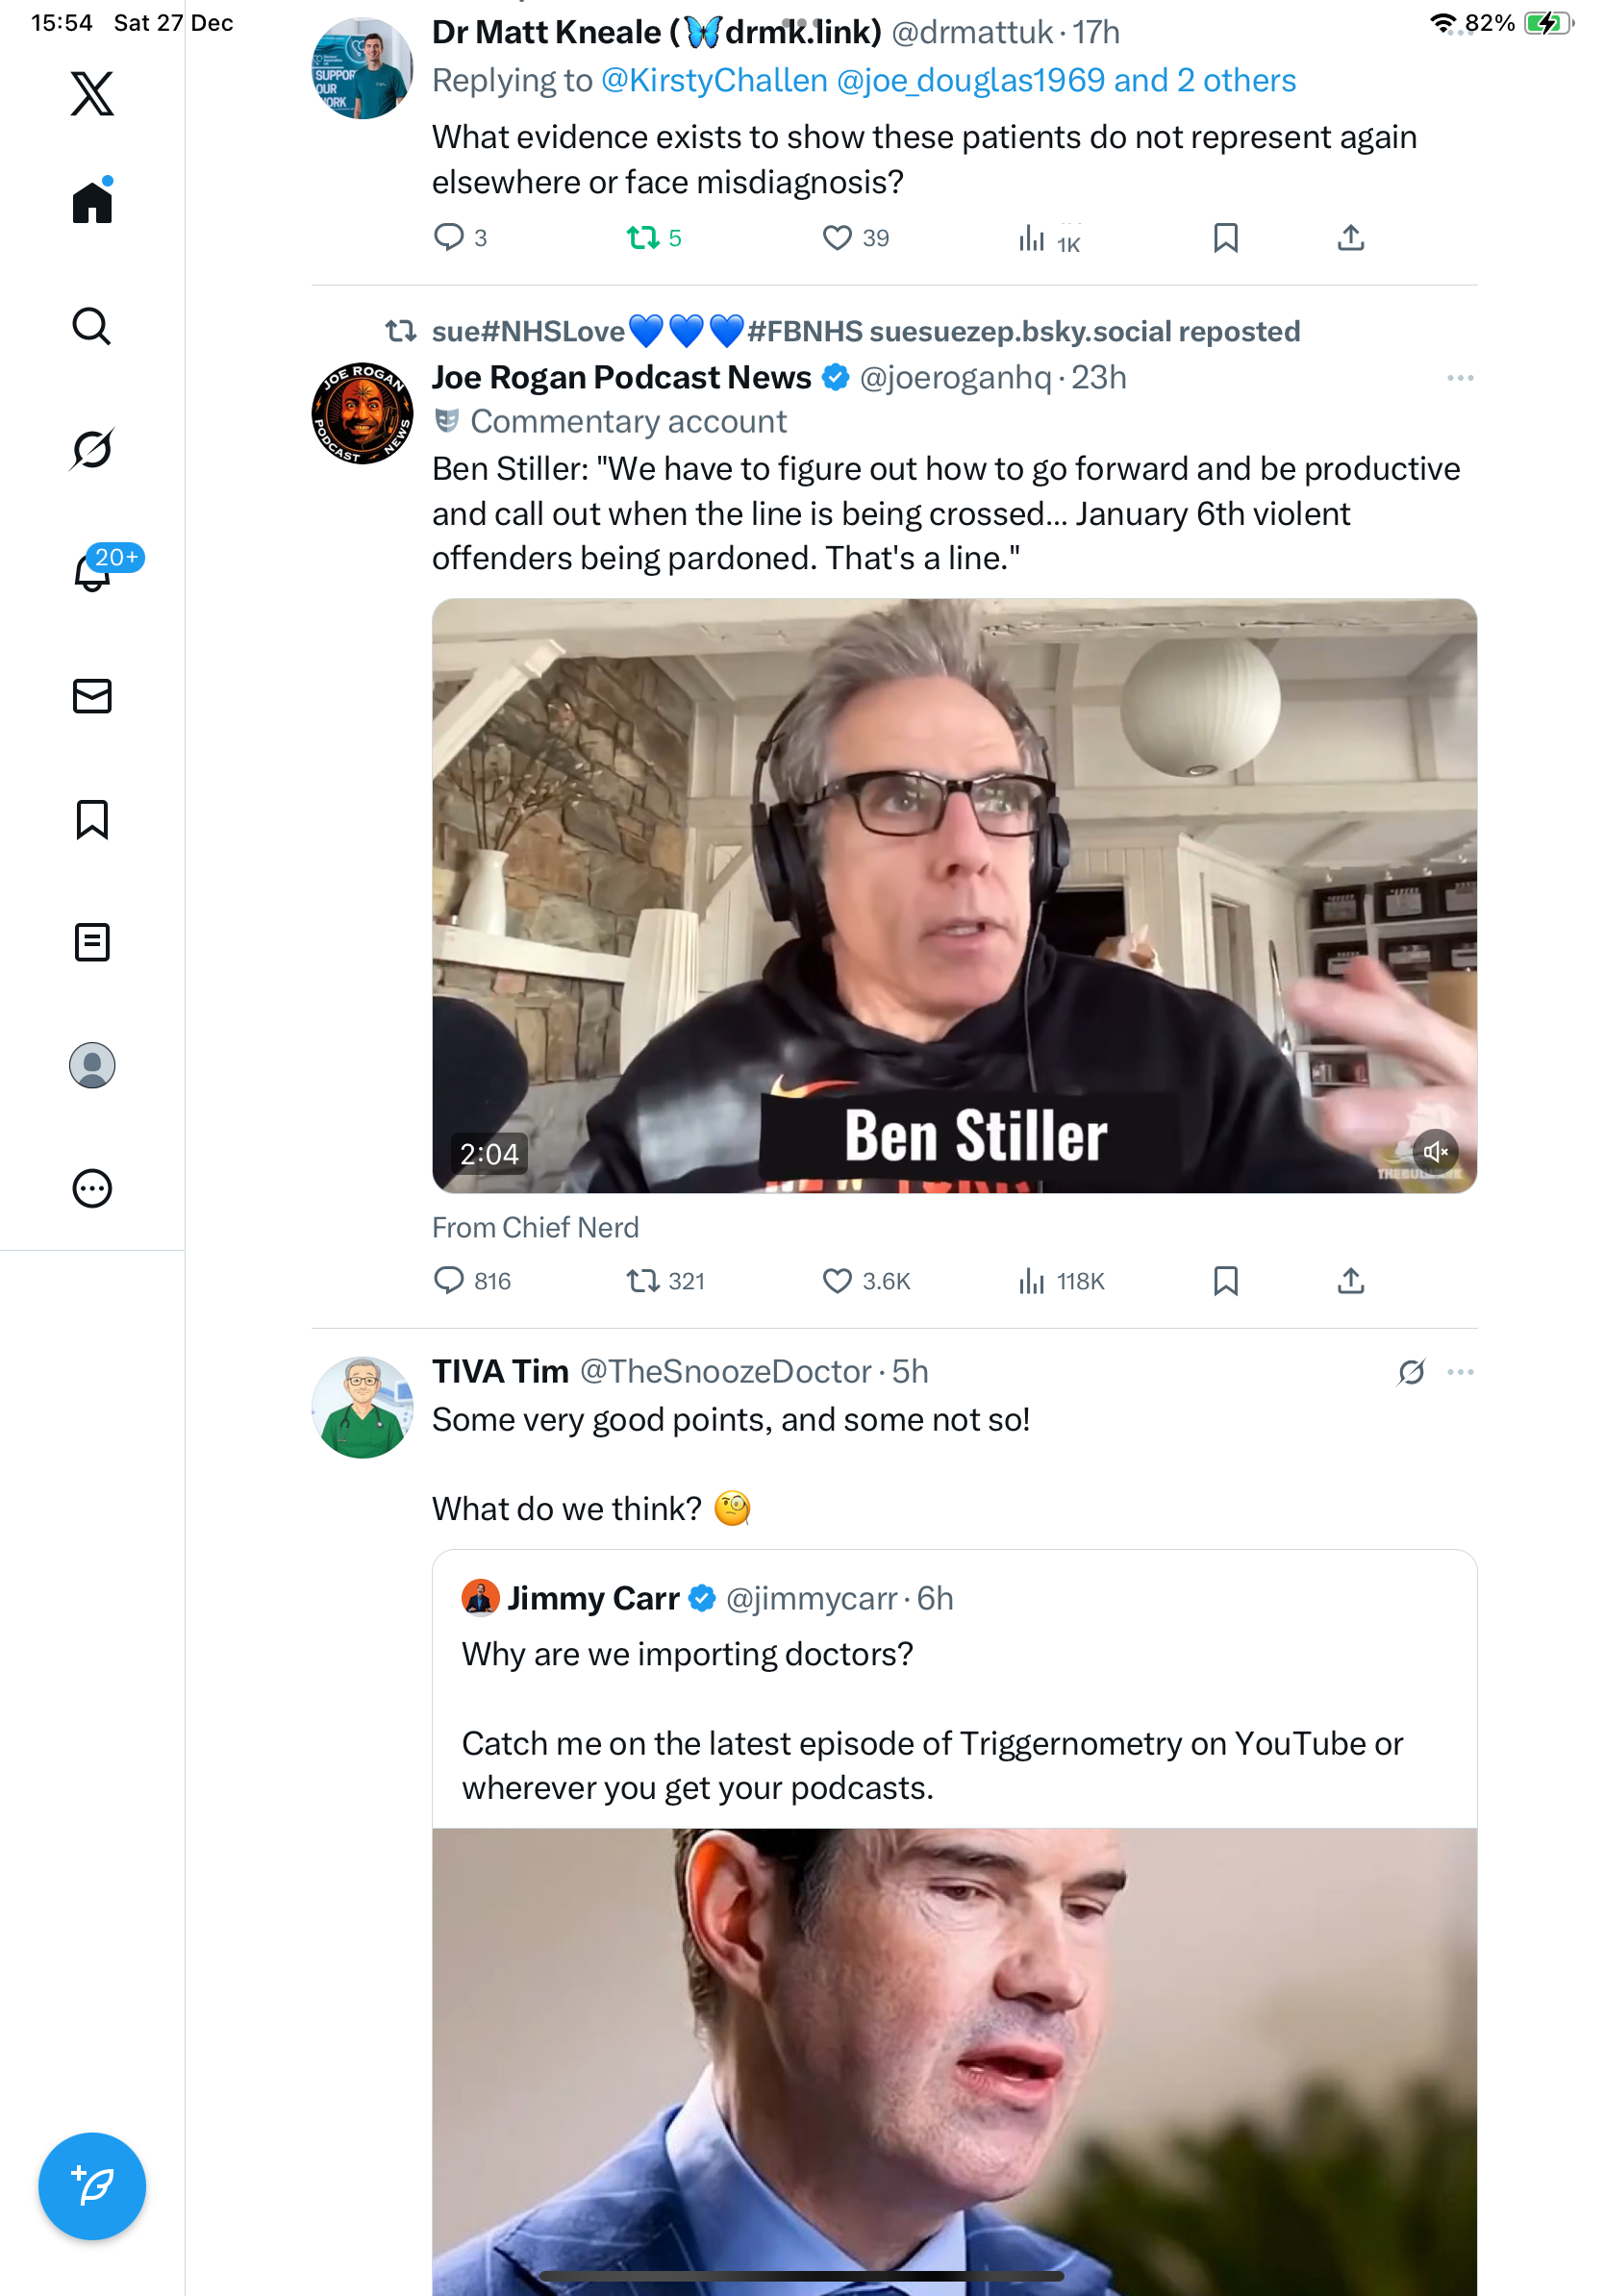Unmute the Ben Stiller video
Screen dimensions: 1604x2296
1435,1152
